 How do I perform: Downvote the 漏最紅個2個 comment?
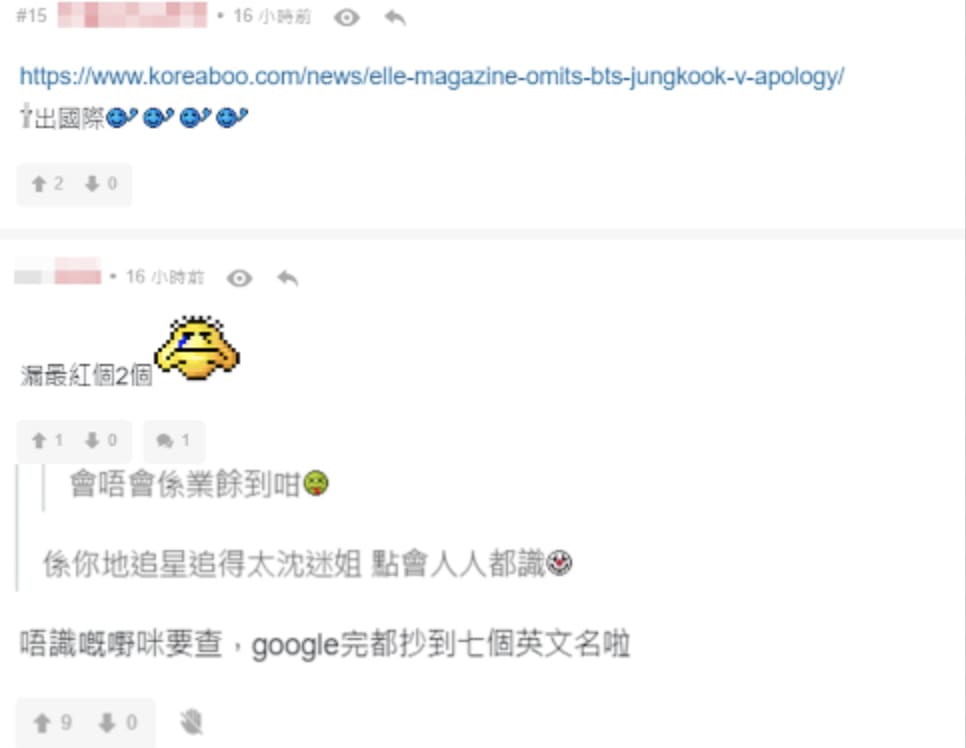pos(101,440)
